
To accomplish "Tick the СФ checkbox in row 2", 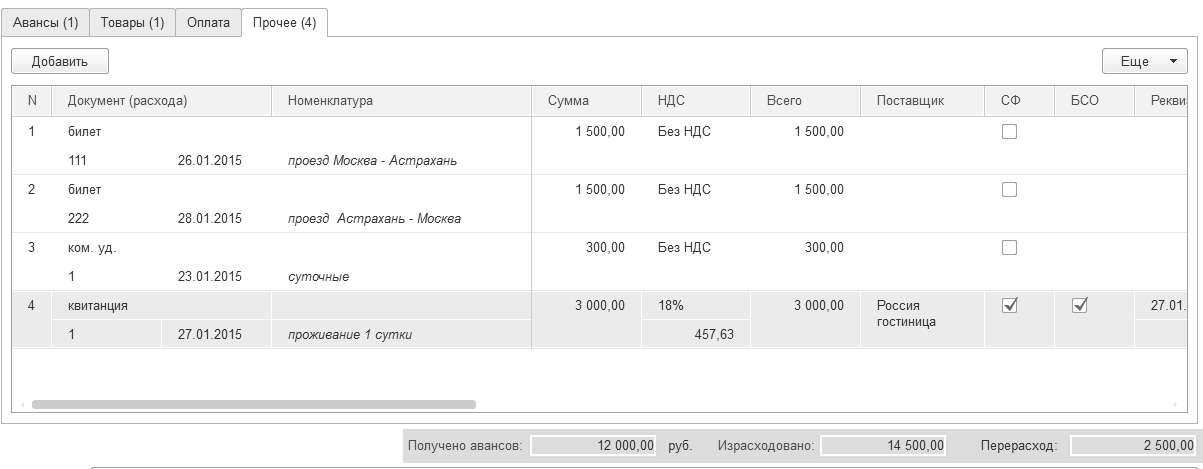I will point(1009,189).
